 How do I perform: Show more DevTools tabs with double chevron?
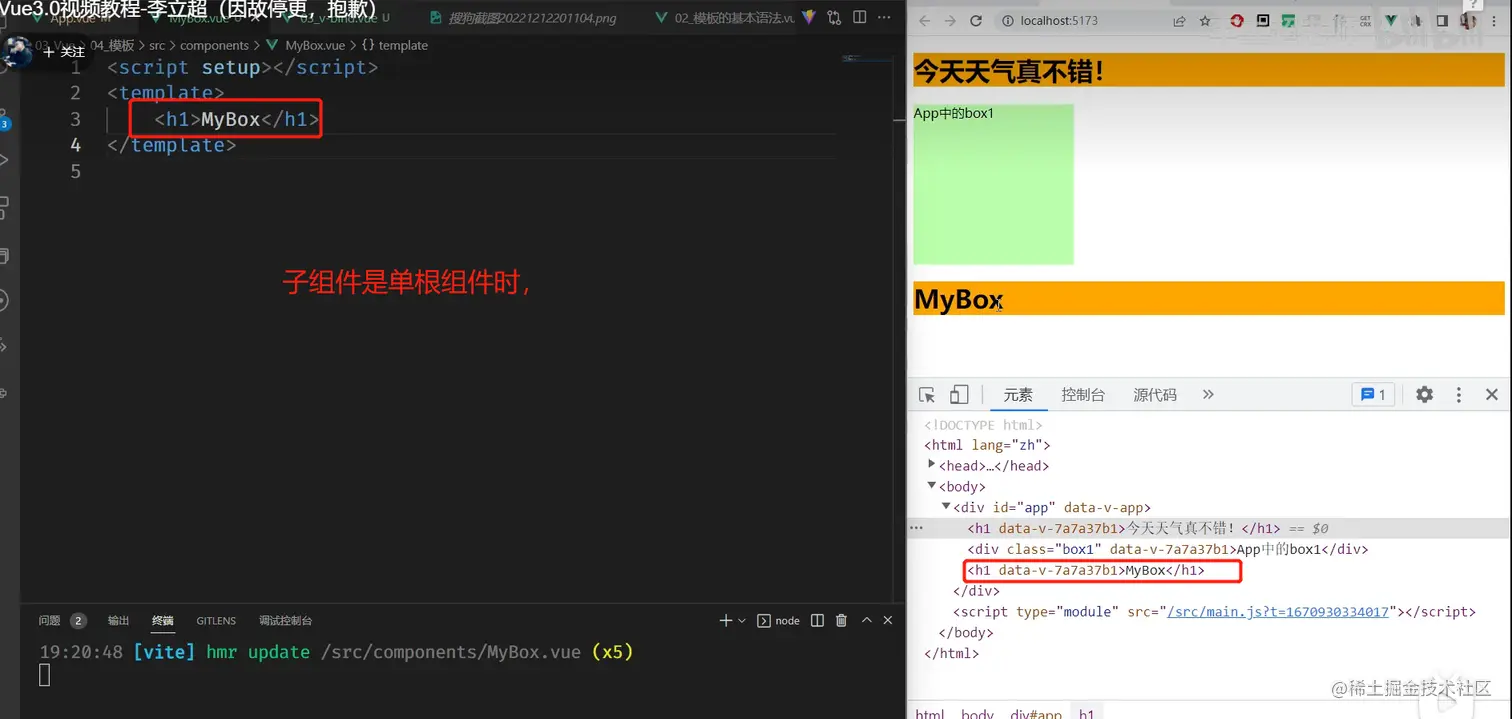point(1208,395)
